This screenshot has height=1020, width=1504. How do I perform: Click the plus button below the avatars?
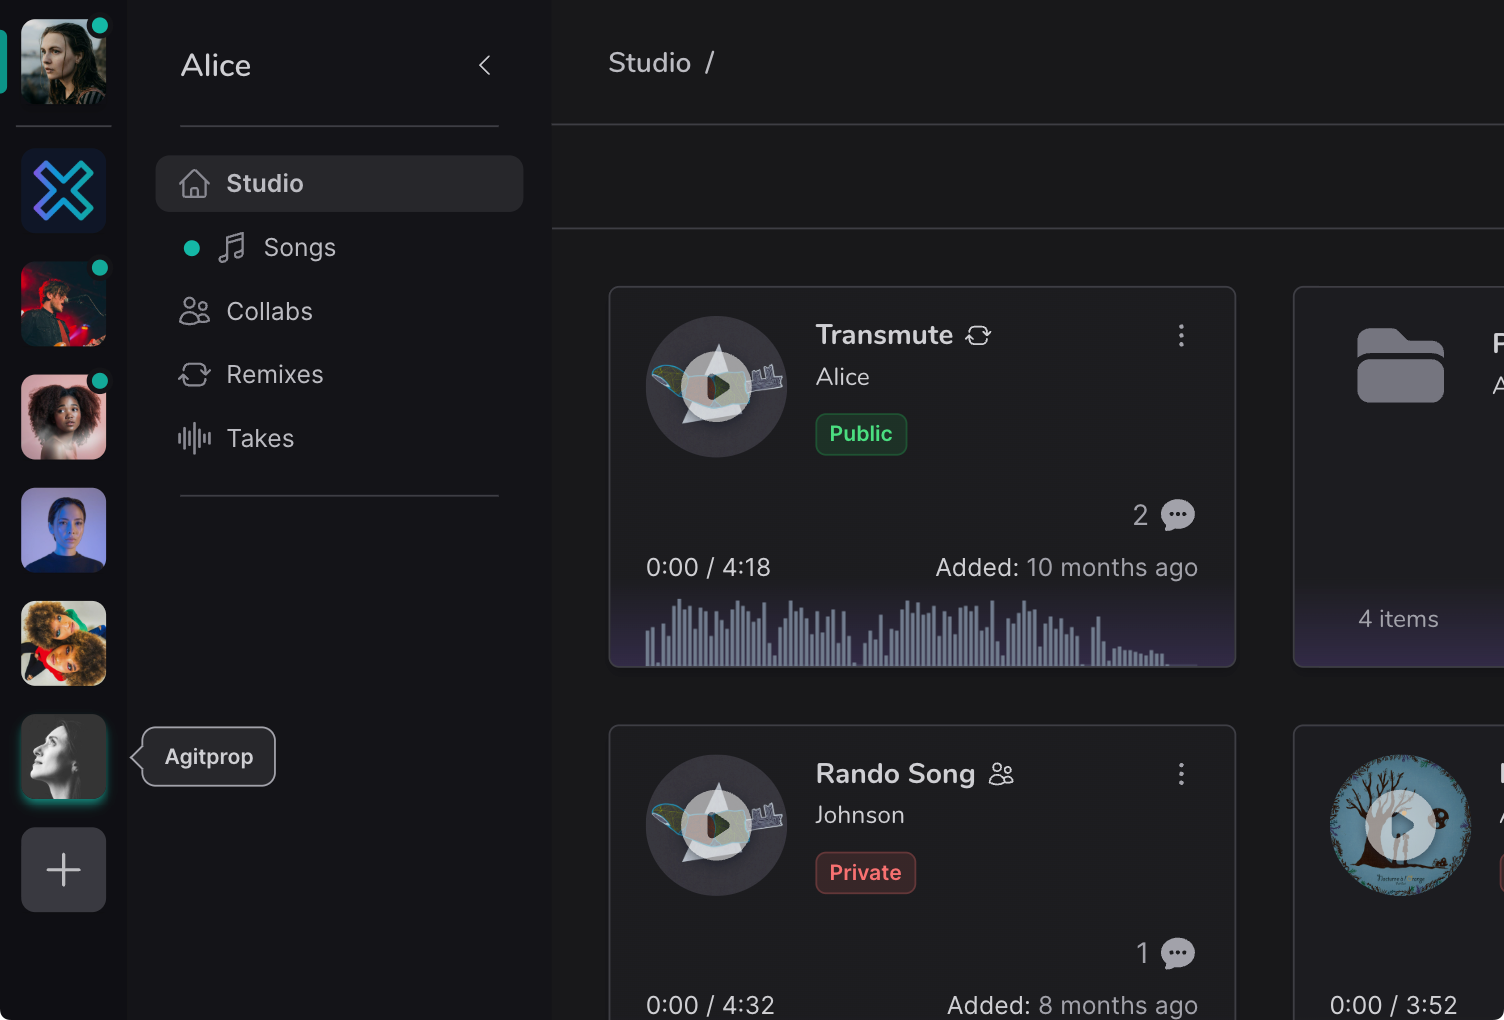pyautogui.click(x=63, y=869)
